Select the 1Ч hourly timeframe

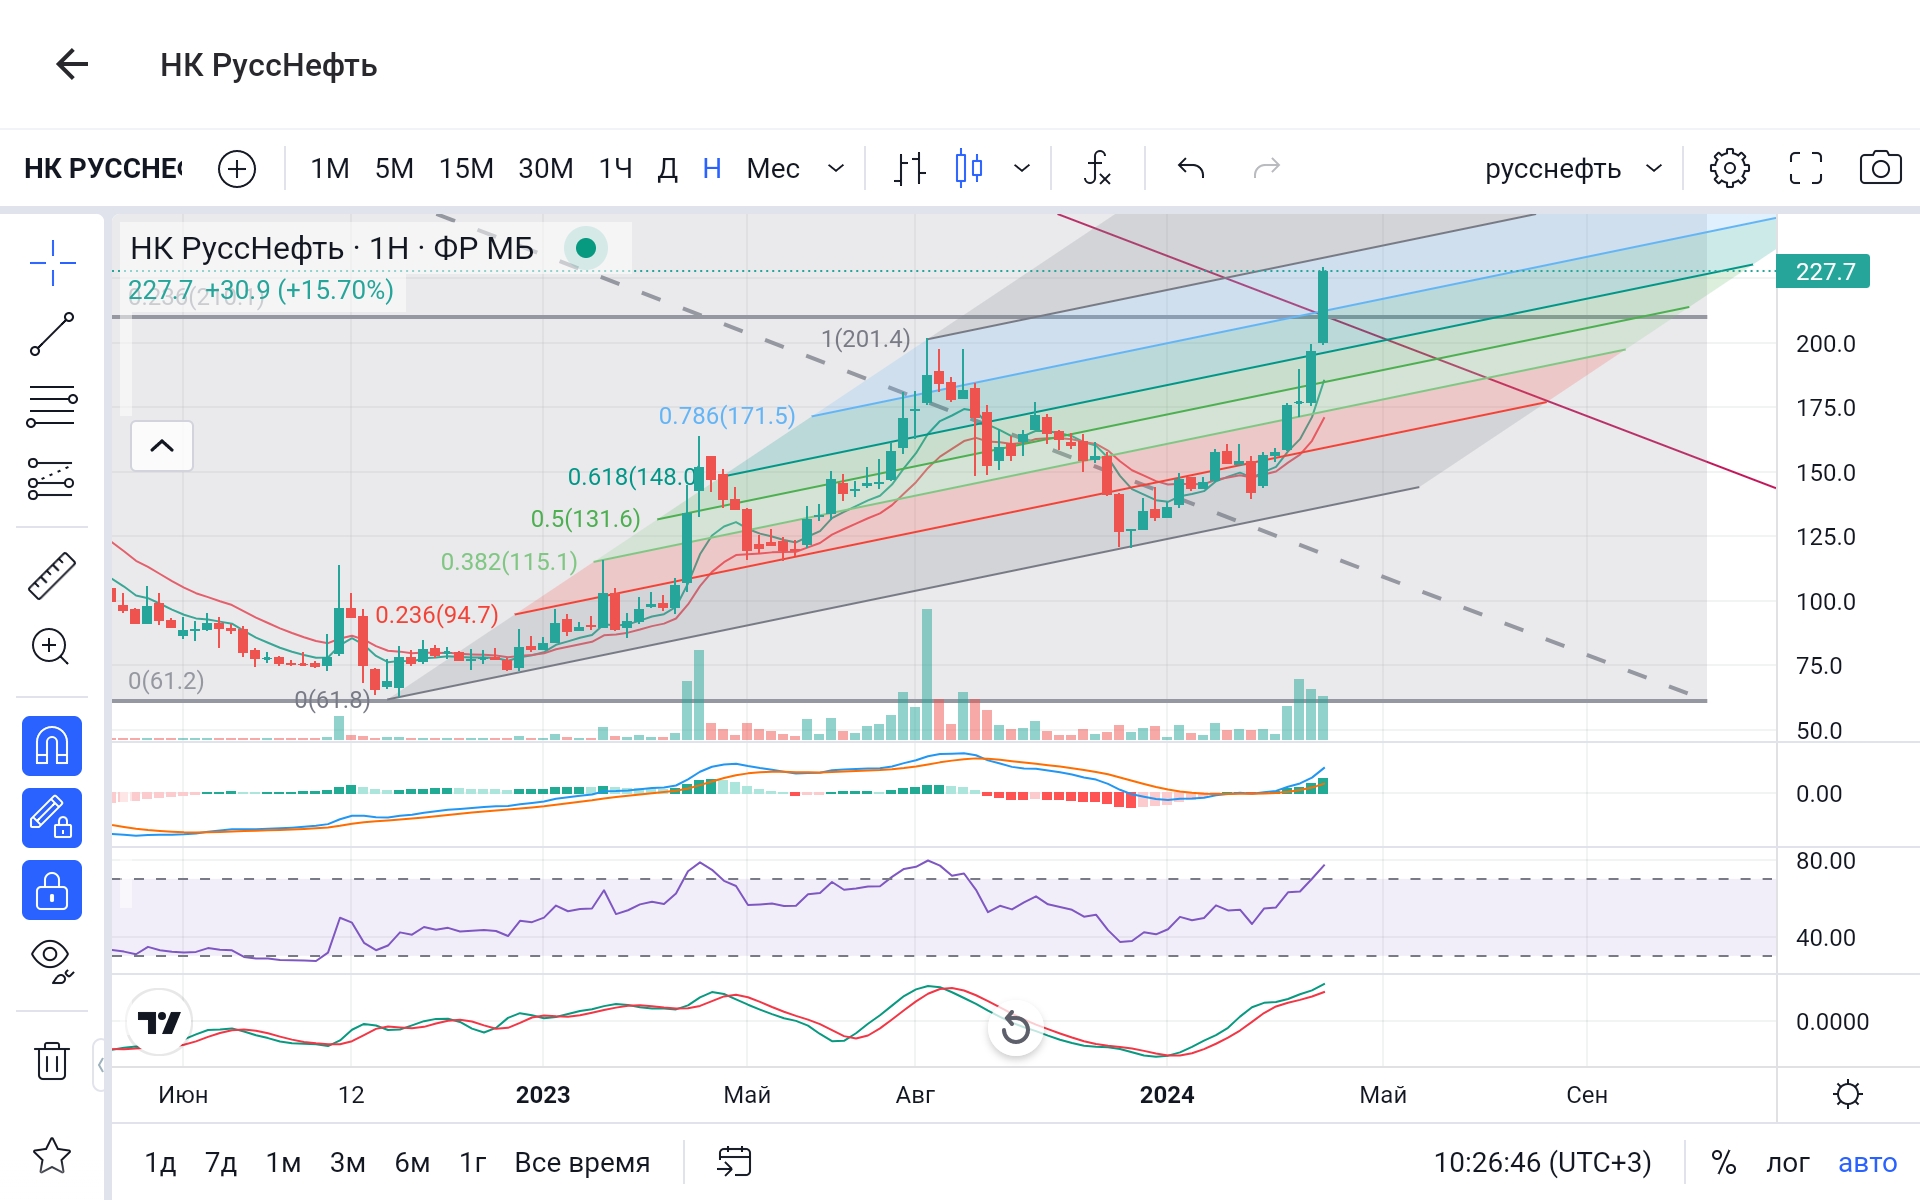(x=615, y=168)
